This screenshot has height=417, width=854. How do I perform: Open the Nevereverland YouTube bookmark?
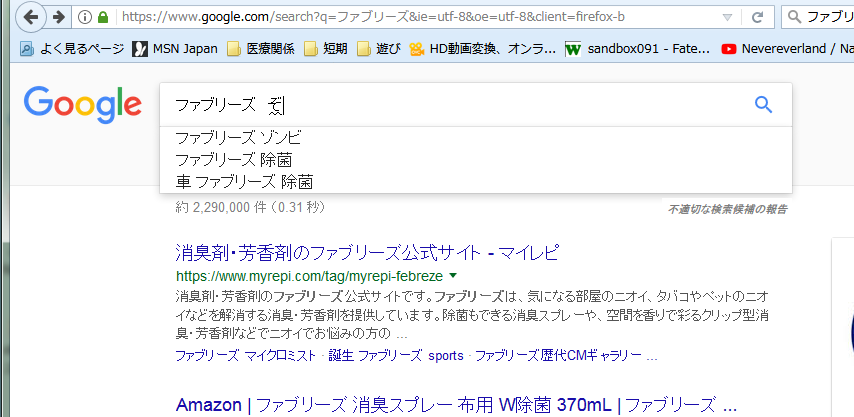point(787,47)
